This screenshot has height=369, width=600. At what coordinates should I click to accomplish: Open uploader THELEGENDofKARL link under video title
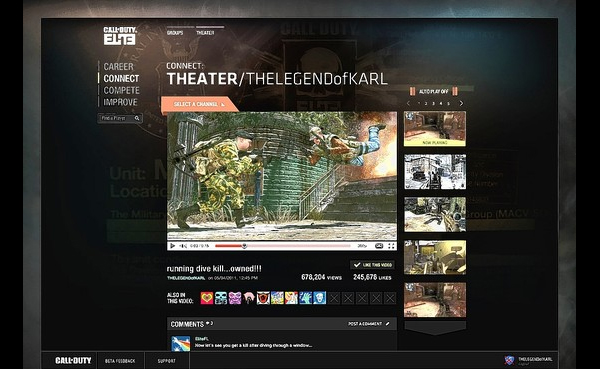point(186,278)
